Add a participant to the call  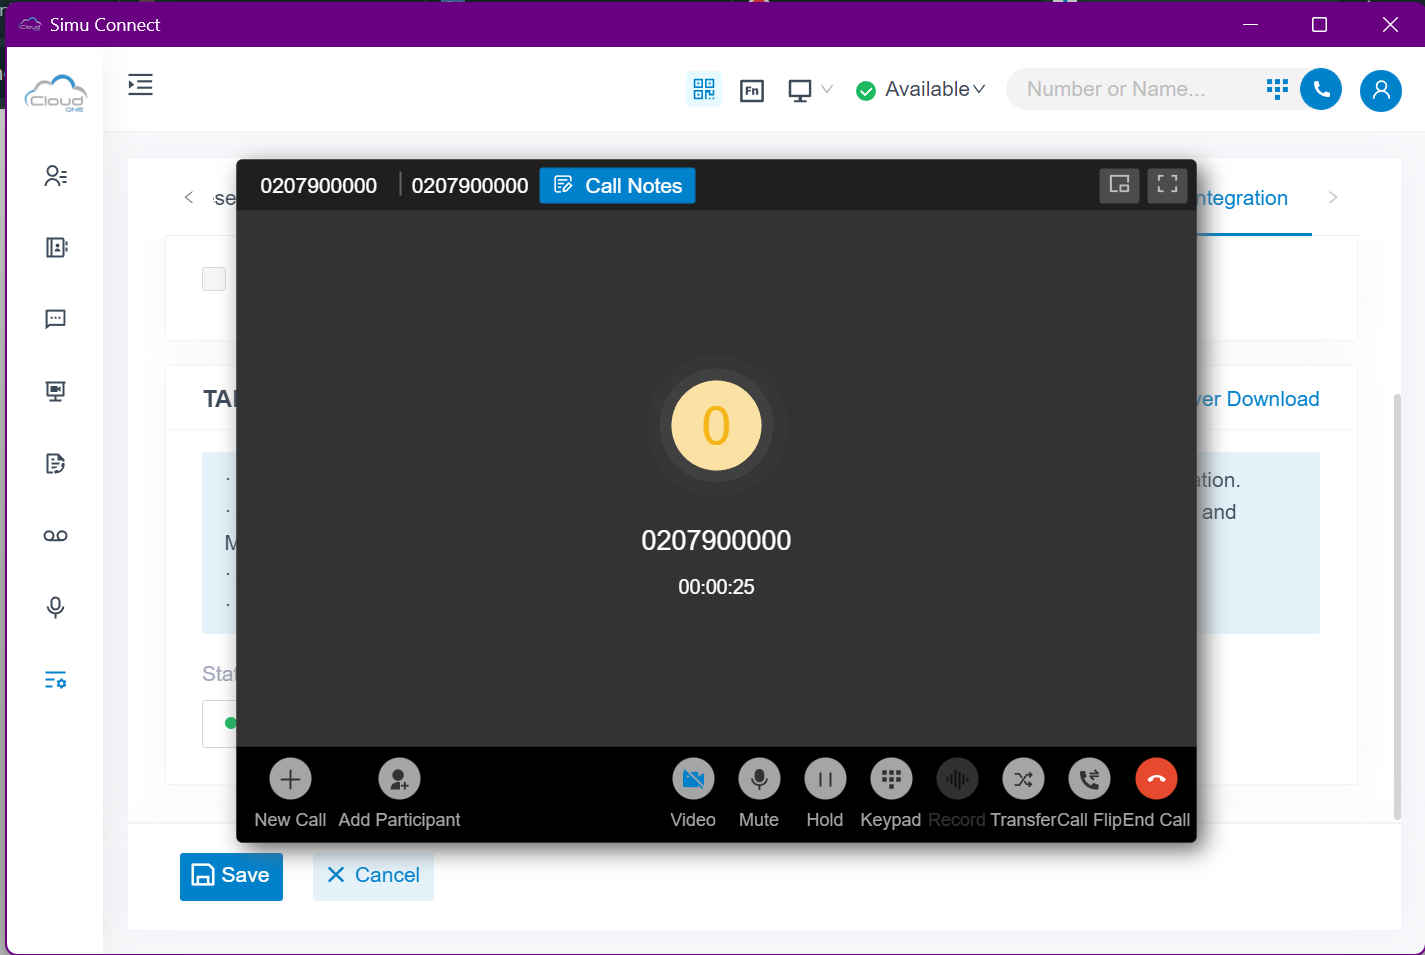(399, 779)
